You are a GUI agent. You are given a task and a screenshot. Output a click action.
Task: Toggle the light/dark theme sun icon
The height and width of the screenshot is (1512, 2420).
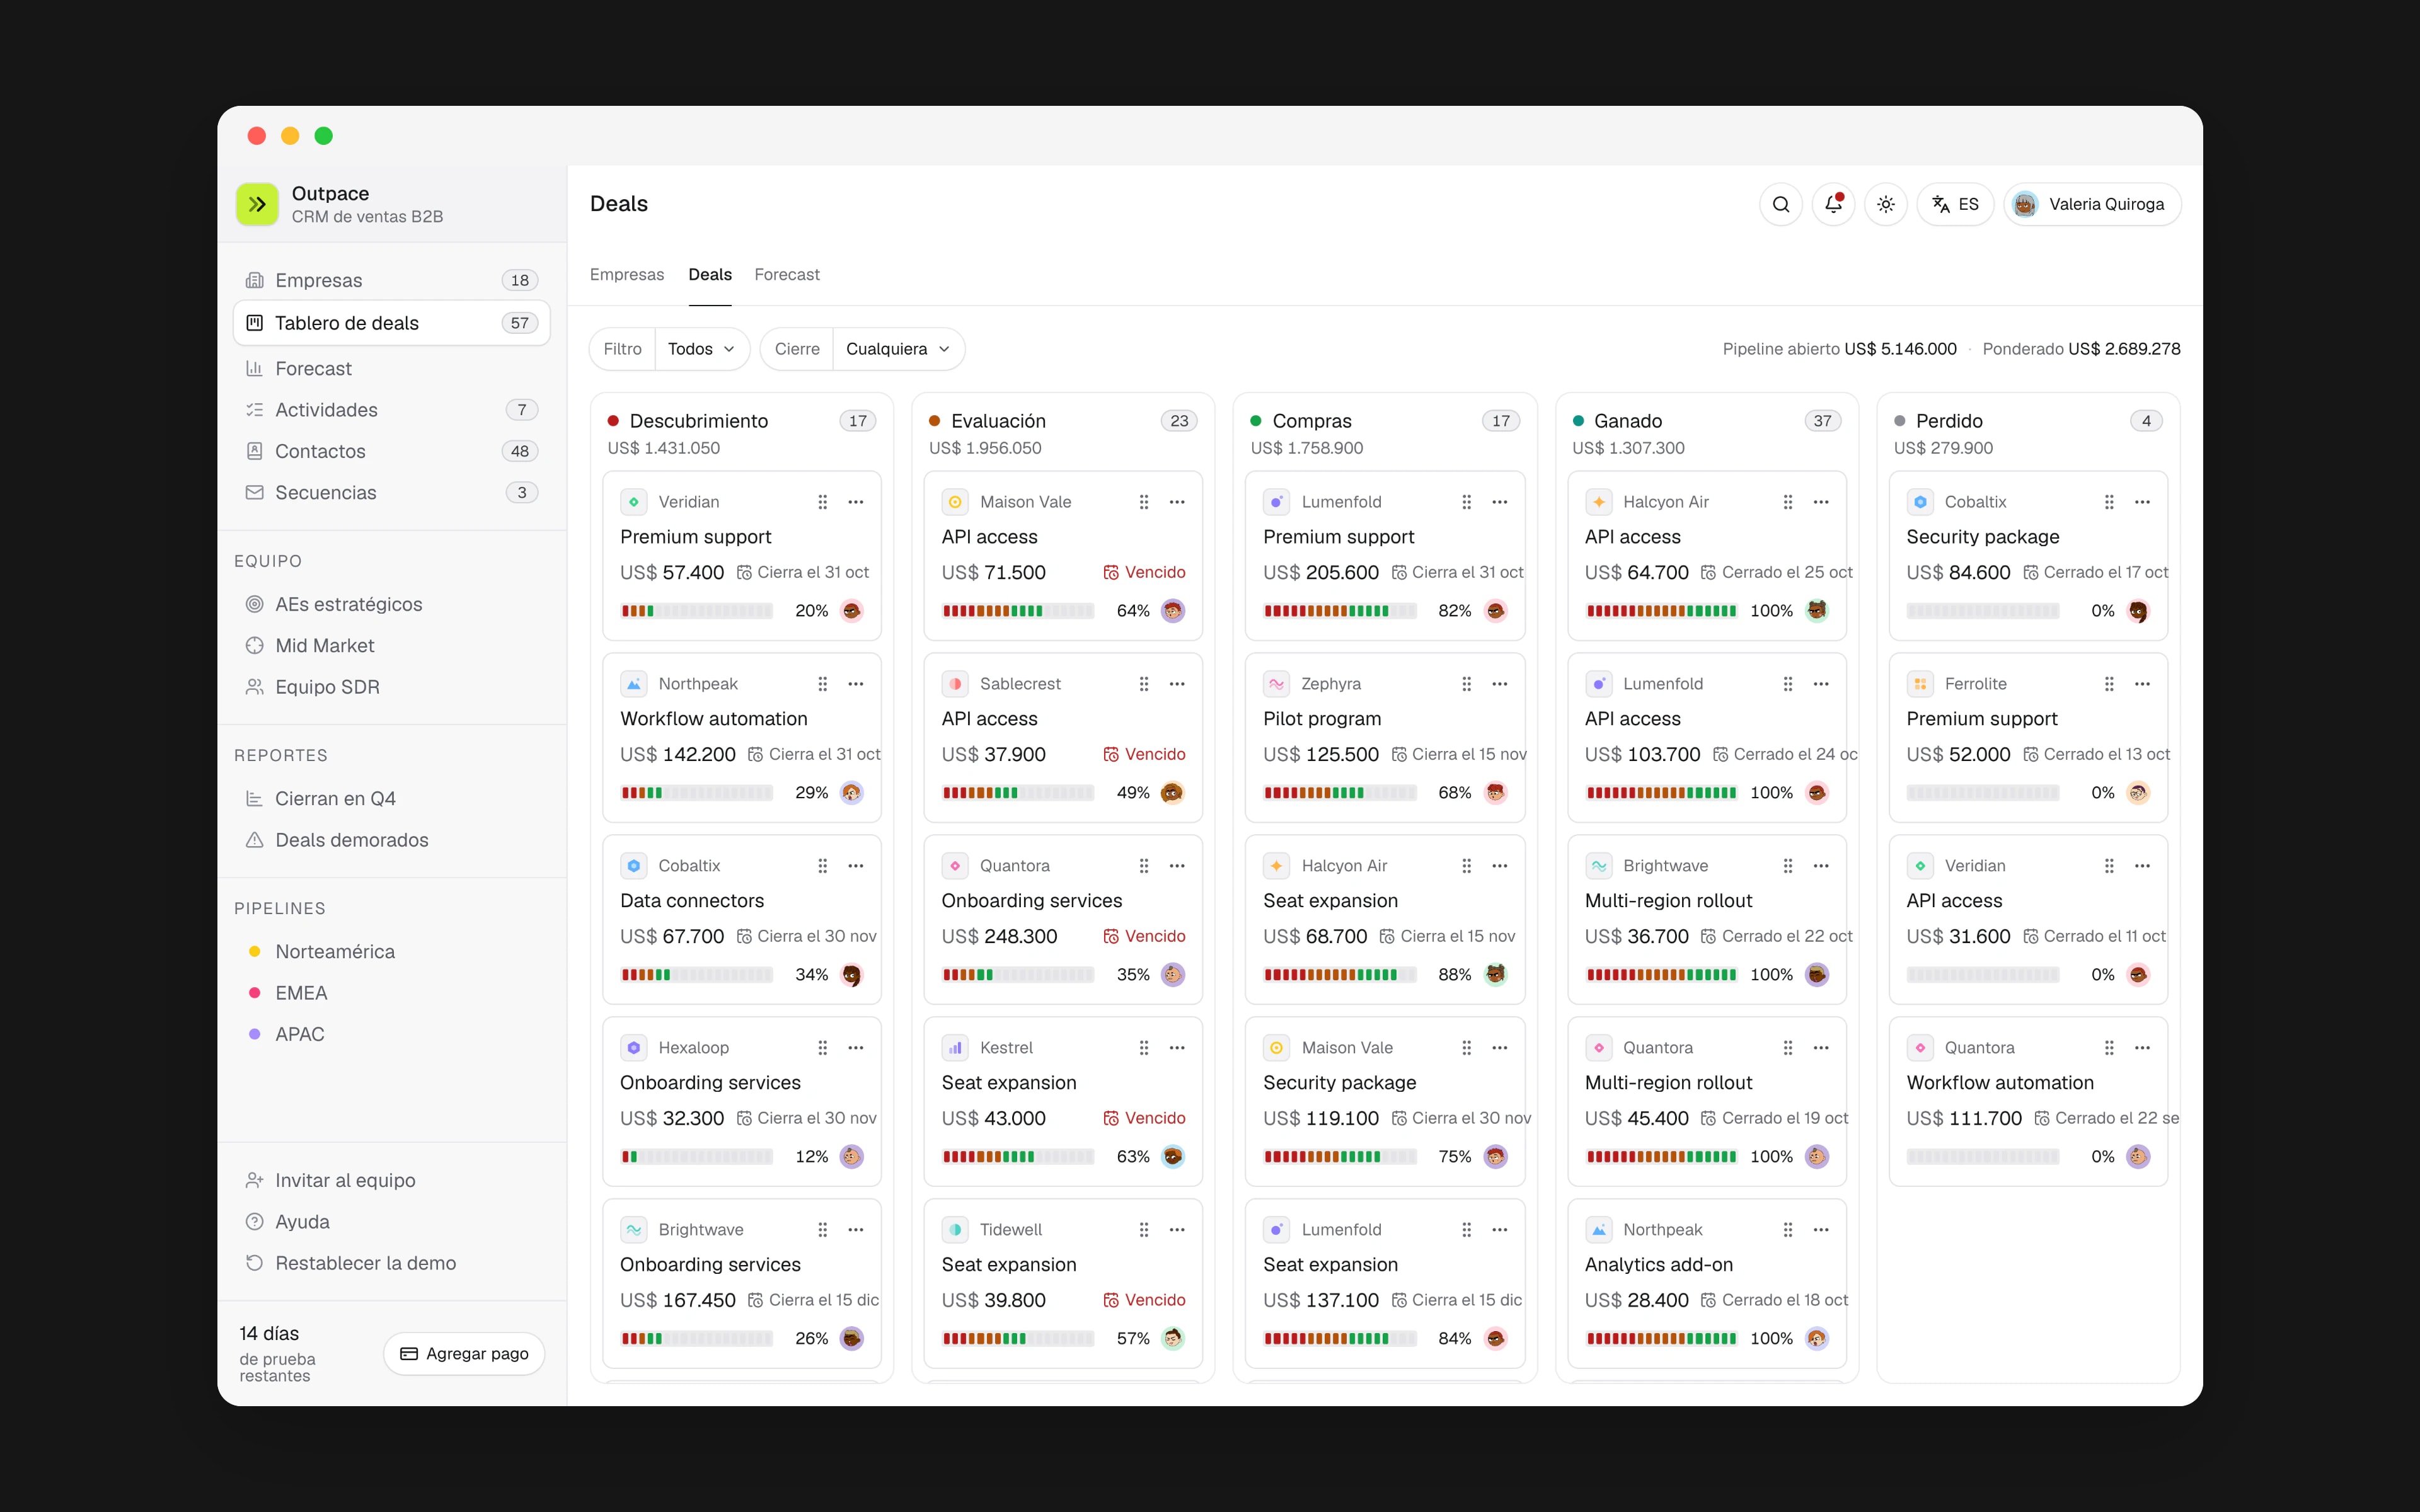1886,204
